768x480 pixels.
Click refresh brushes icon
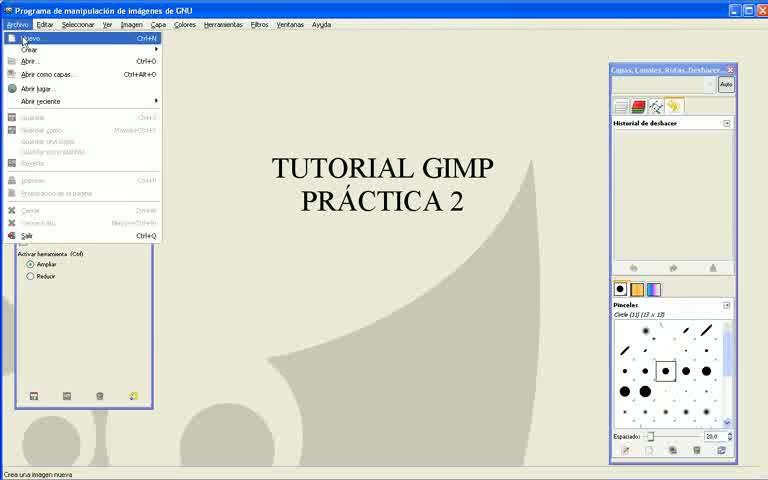pyautogui.click(x=721, y=451)
